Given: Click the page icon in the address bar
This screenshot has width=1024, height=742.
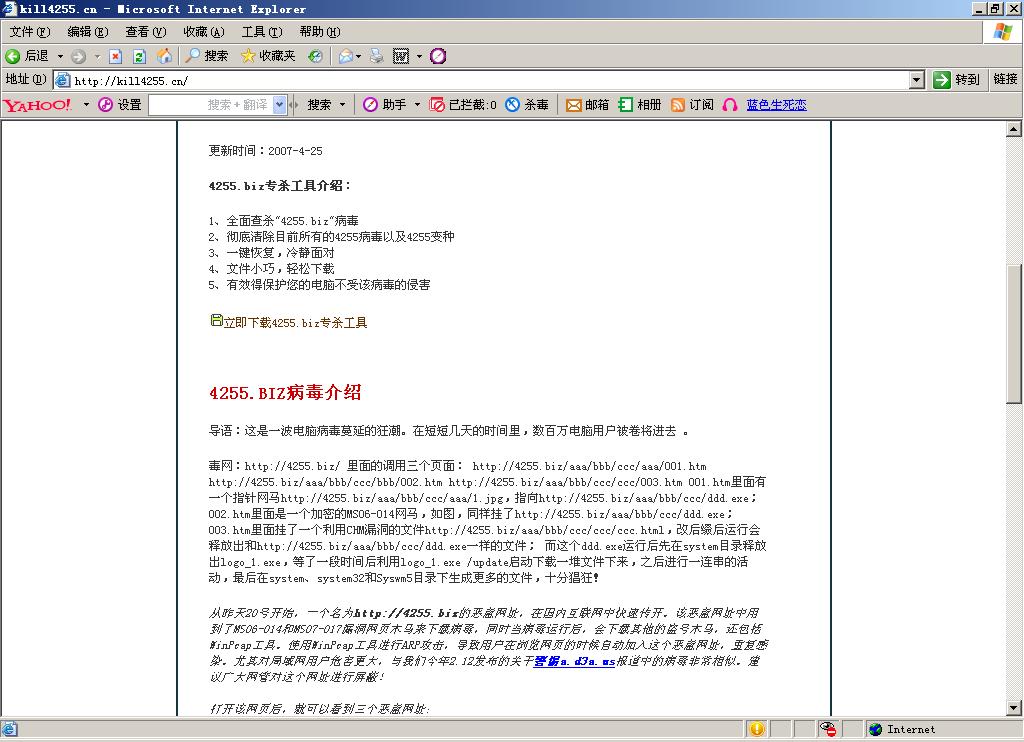Looking at the screenshot, I should click(x=63, y=80).
